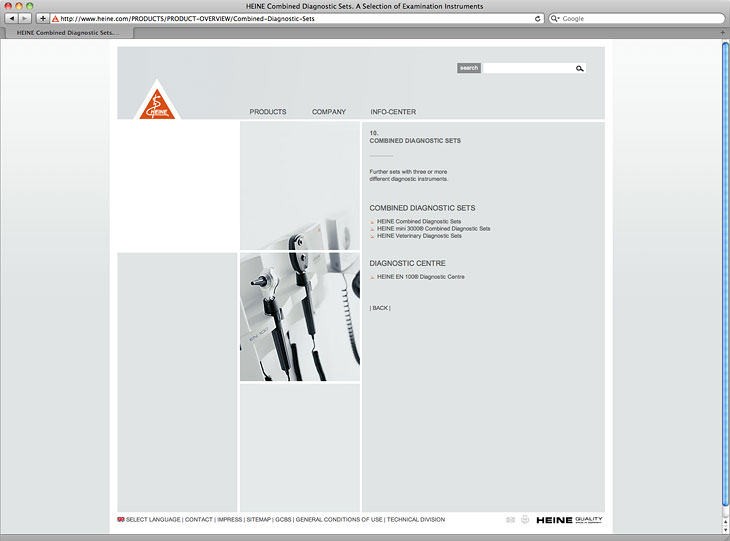Open GENERAL CONDITIONS OF USE link

tap(339, 520)
